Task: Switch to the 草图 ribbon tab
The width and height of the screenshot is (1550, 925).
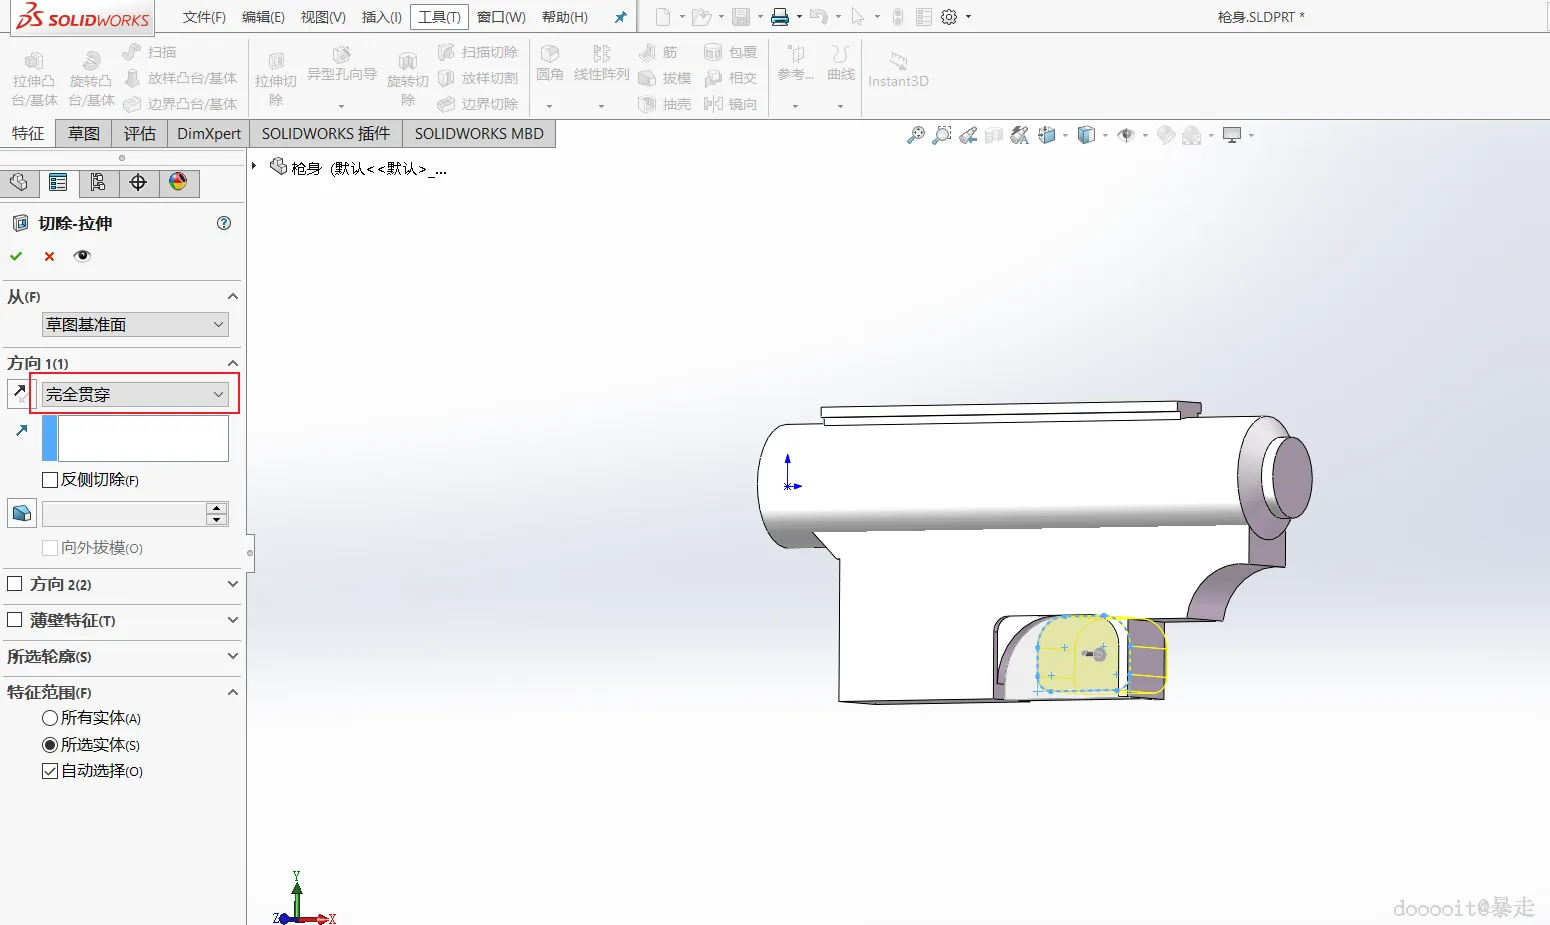Action: click(x=84, y=134)
